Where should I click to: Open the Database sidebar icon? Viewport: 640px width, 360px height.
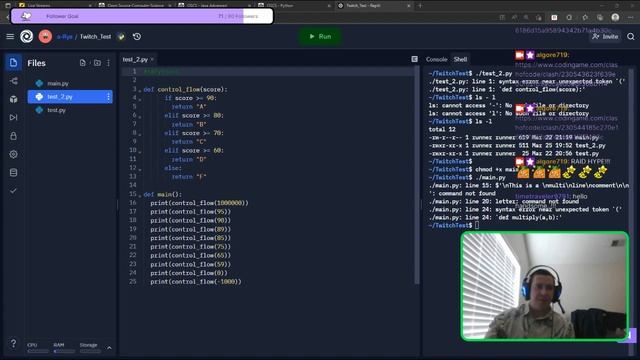[x=13, y=173]
